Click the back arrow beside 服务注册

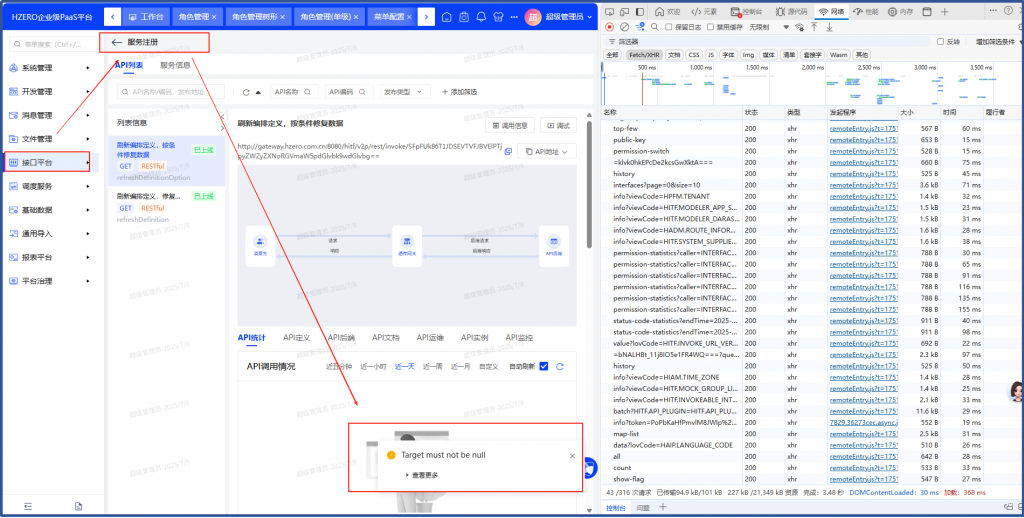click(x=117, y=43)
